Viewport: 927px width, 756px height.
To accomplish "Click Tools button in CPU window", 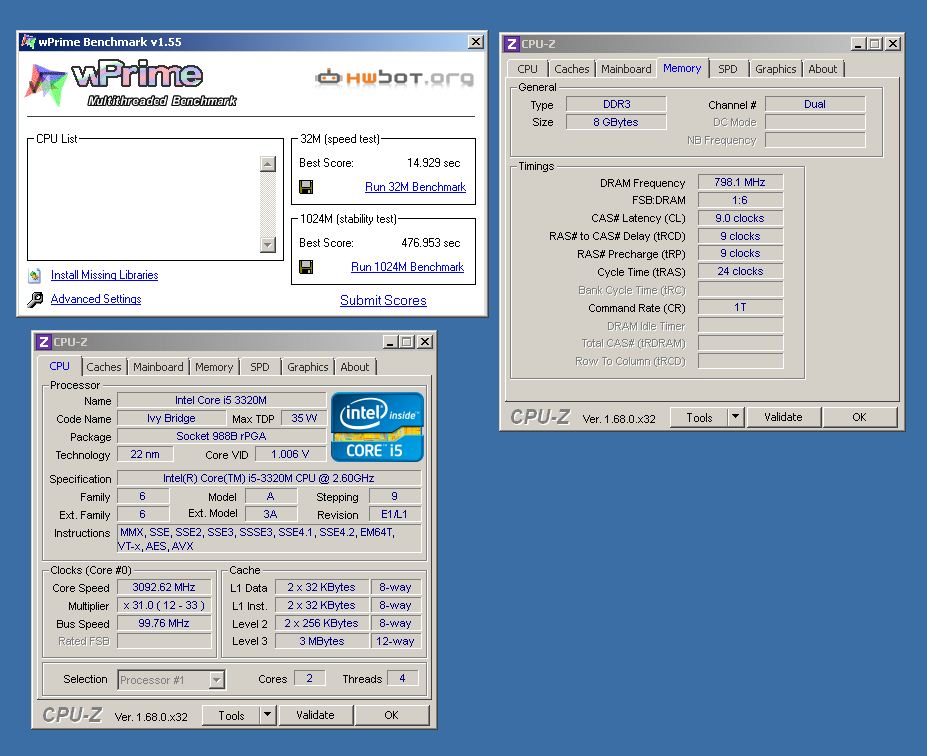I will click(x=231, y=715).
